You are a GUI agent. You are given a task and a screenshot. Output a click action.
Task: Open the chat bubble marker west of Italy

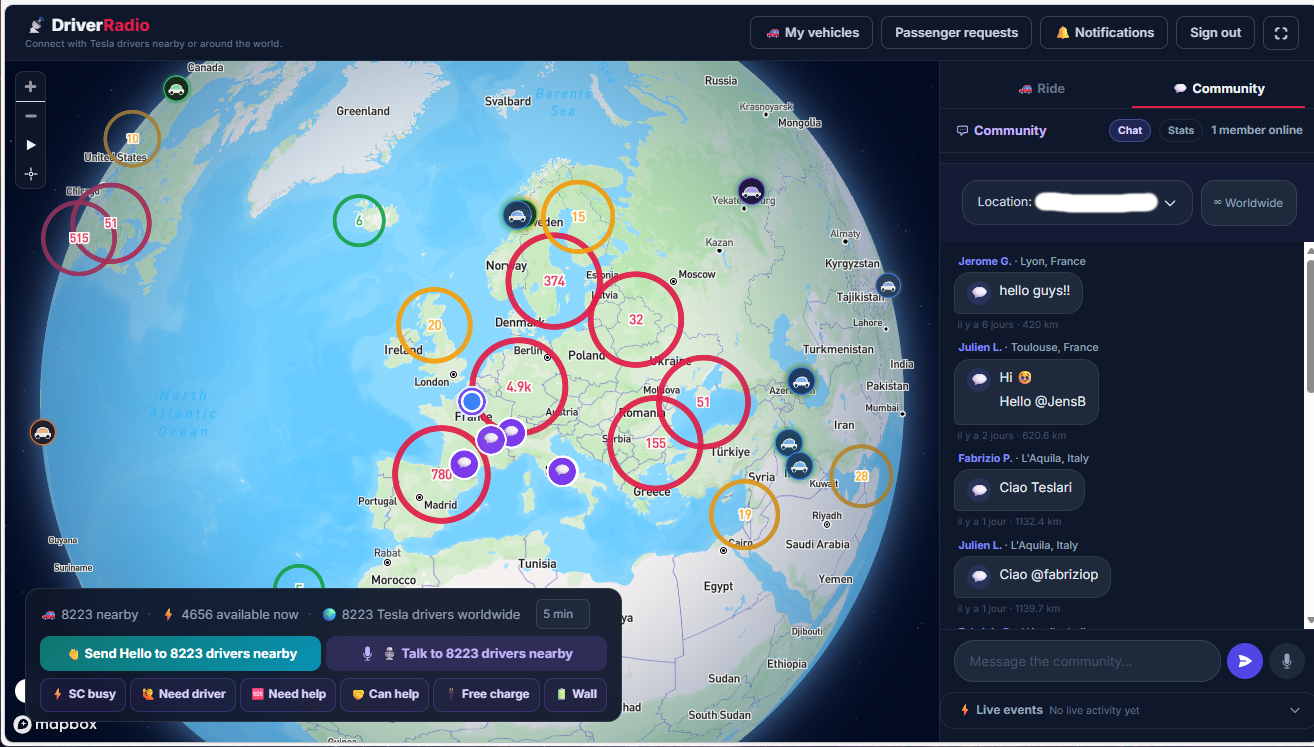tap(562, 471)
